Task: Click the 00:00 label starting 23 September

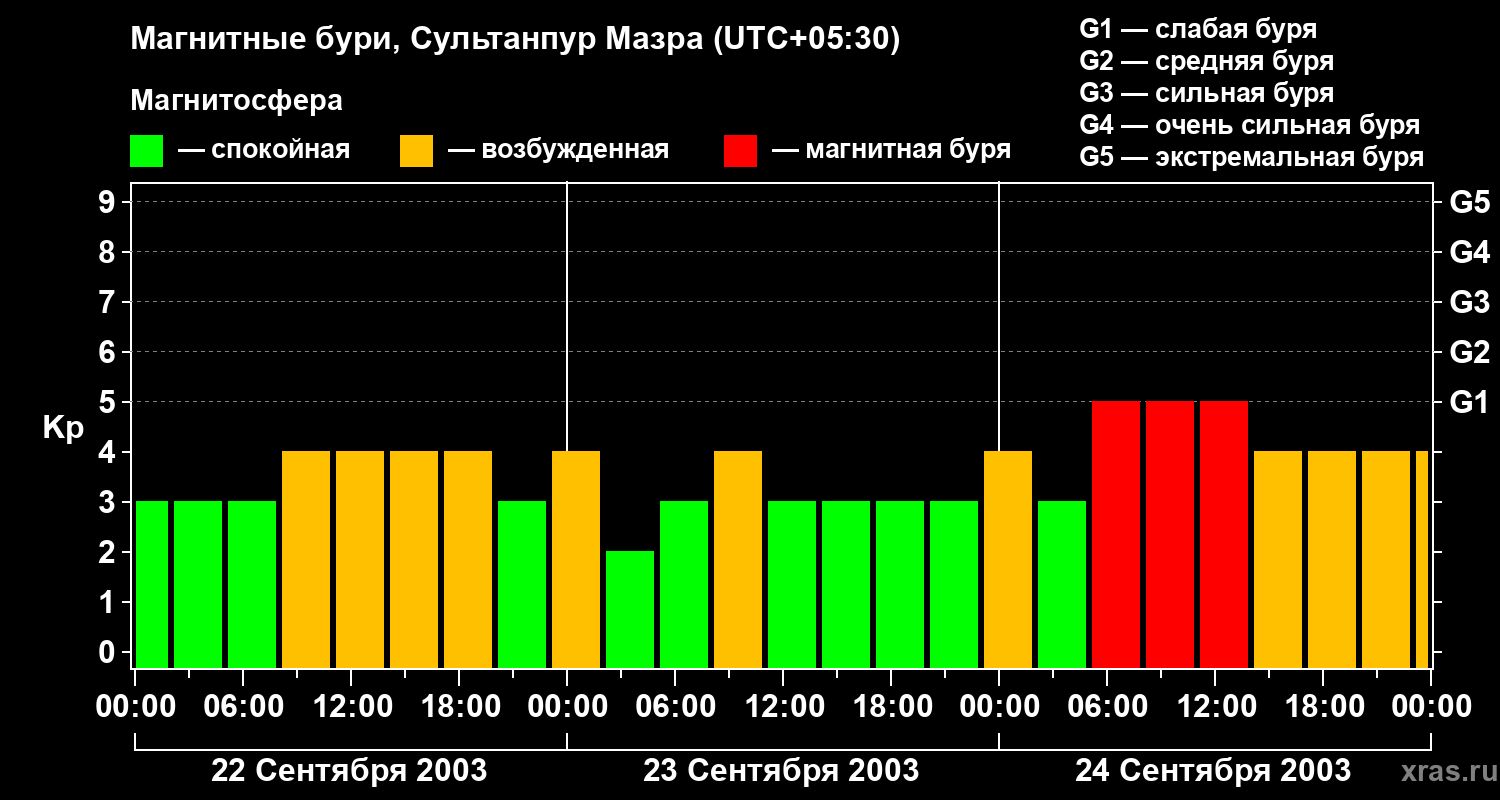Action: (x=567, y=706)
